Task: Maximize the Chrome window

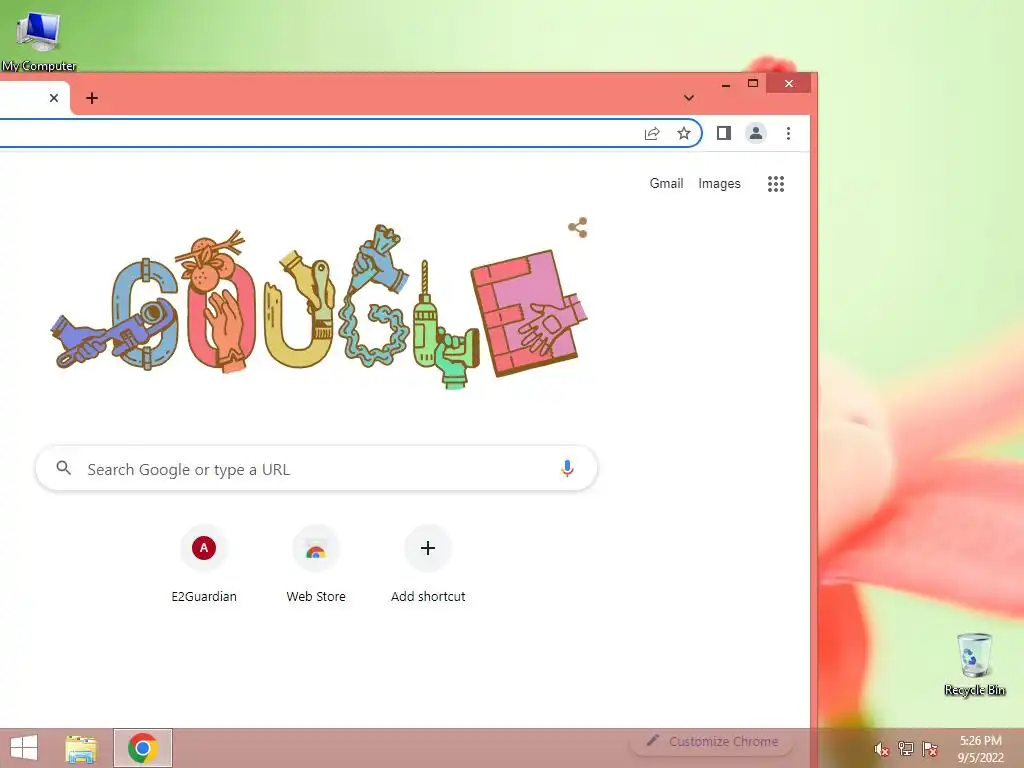Action: coord(753,84)
